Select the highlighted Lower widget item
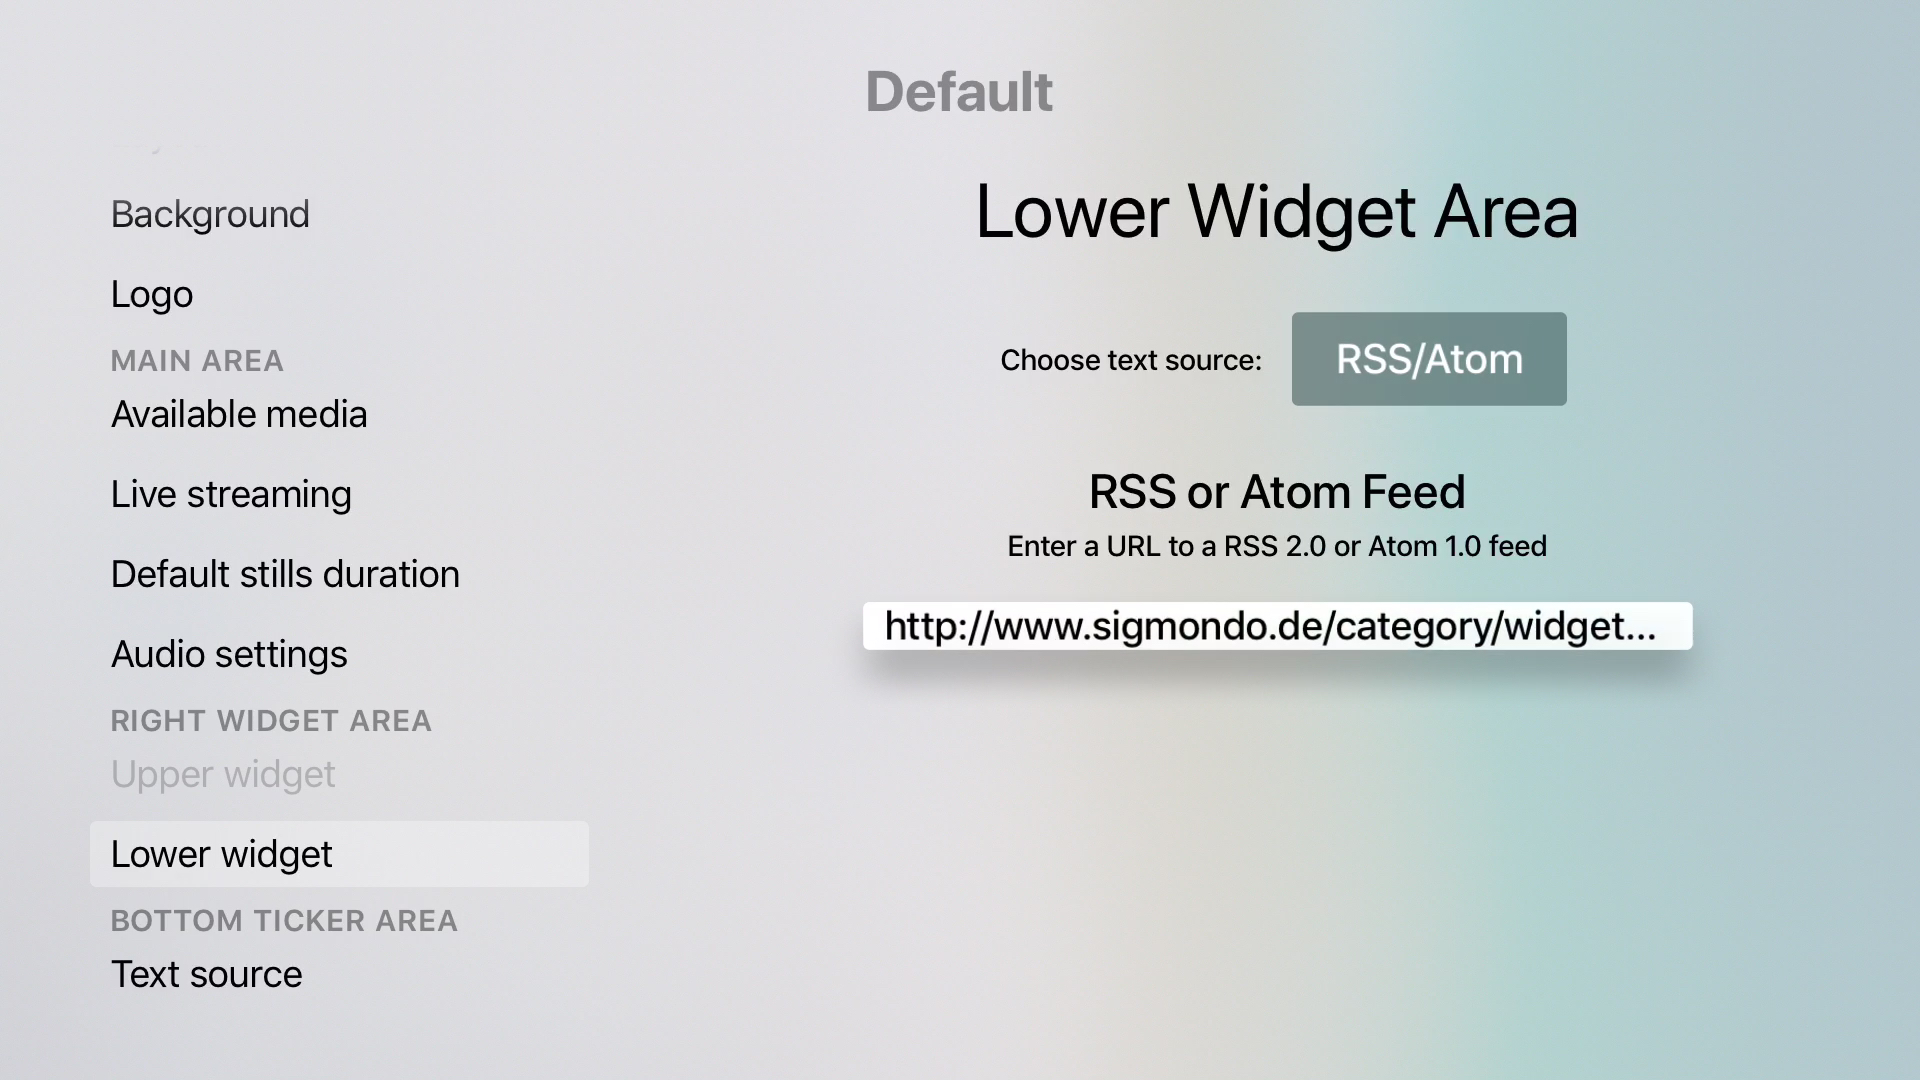 coord(338,854)
